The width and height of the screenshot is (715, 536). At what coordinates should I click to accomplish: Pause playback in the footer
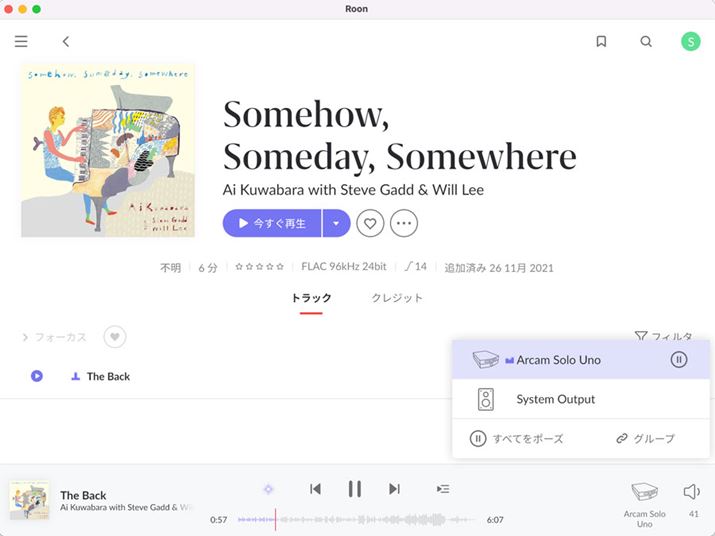click(354, 489)
